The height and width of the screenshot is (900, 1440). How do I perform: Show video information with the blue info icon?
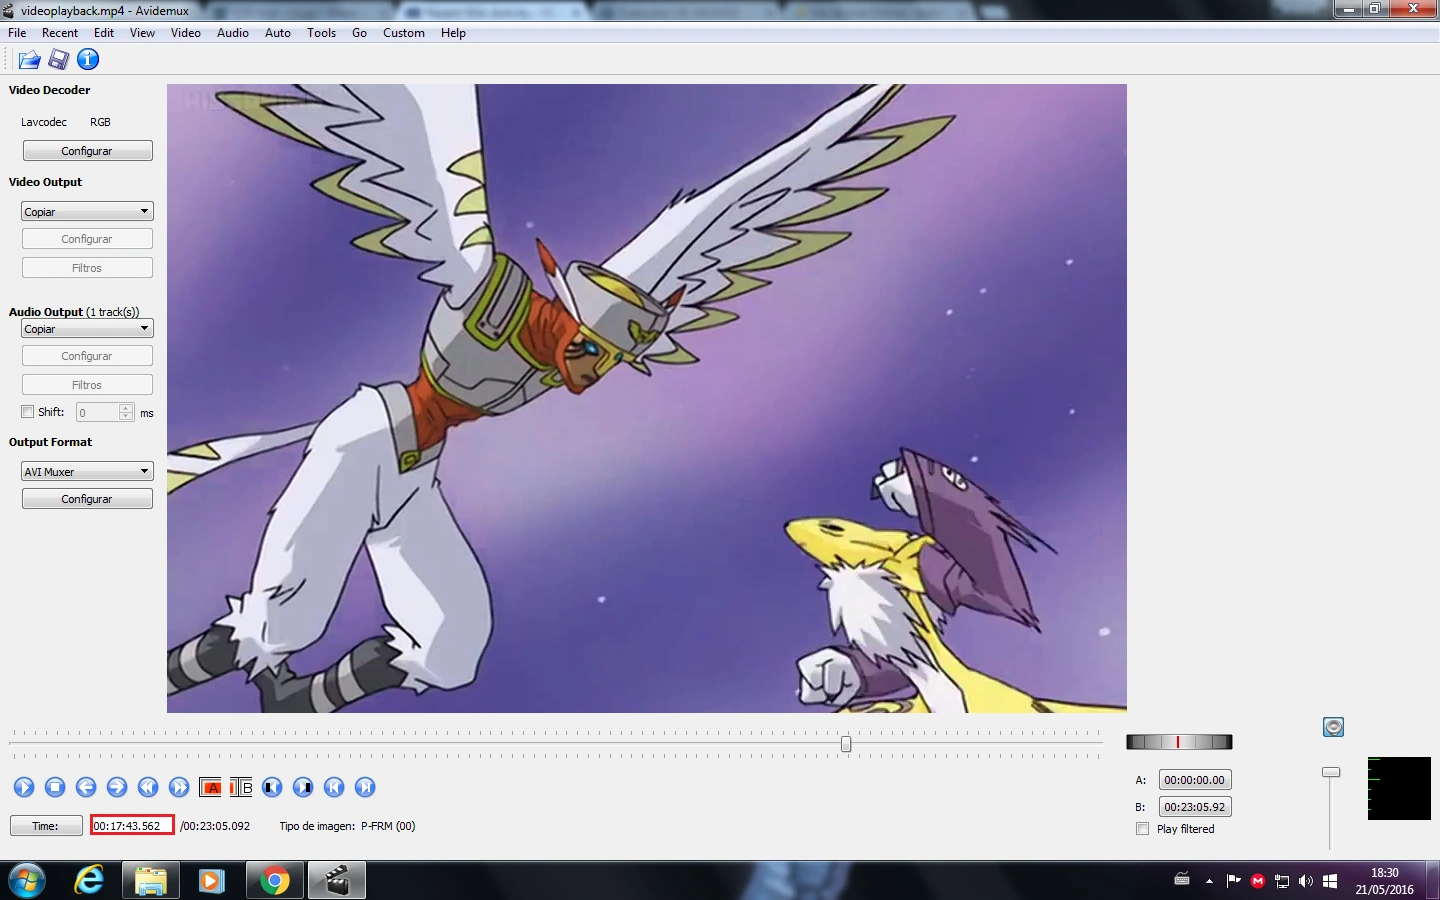coord(88,60)
